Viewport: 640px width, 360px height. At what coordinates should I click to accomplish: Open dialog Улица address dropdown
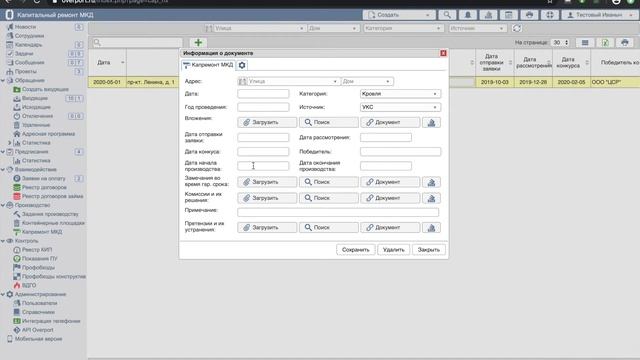coord(293,81)
